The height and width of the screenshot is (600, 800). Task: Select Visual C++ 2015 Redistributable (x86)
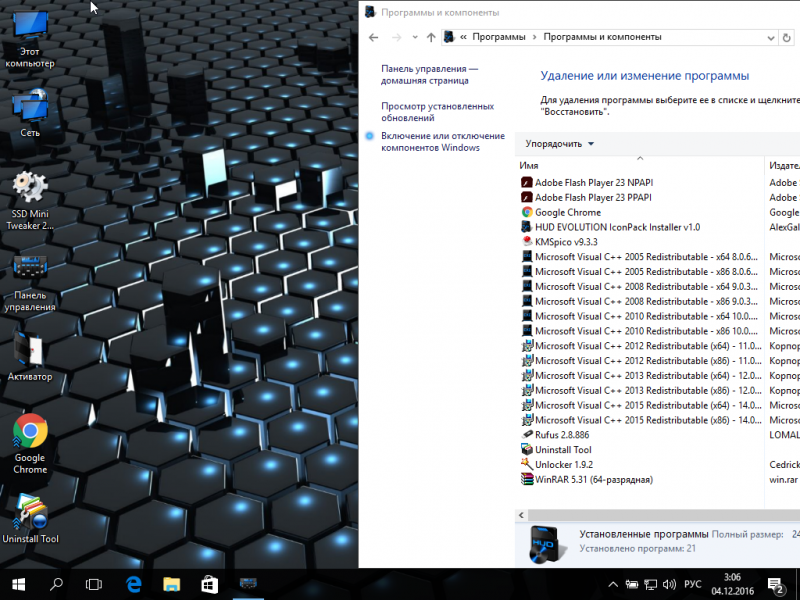point(641,420)
